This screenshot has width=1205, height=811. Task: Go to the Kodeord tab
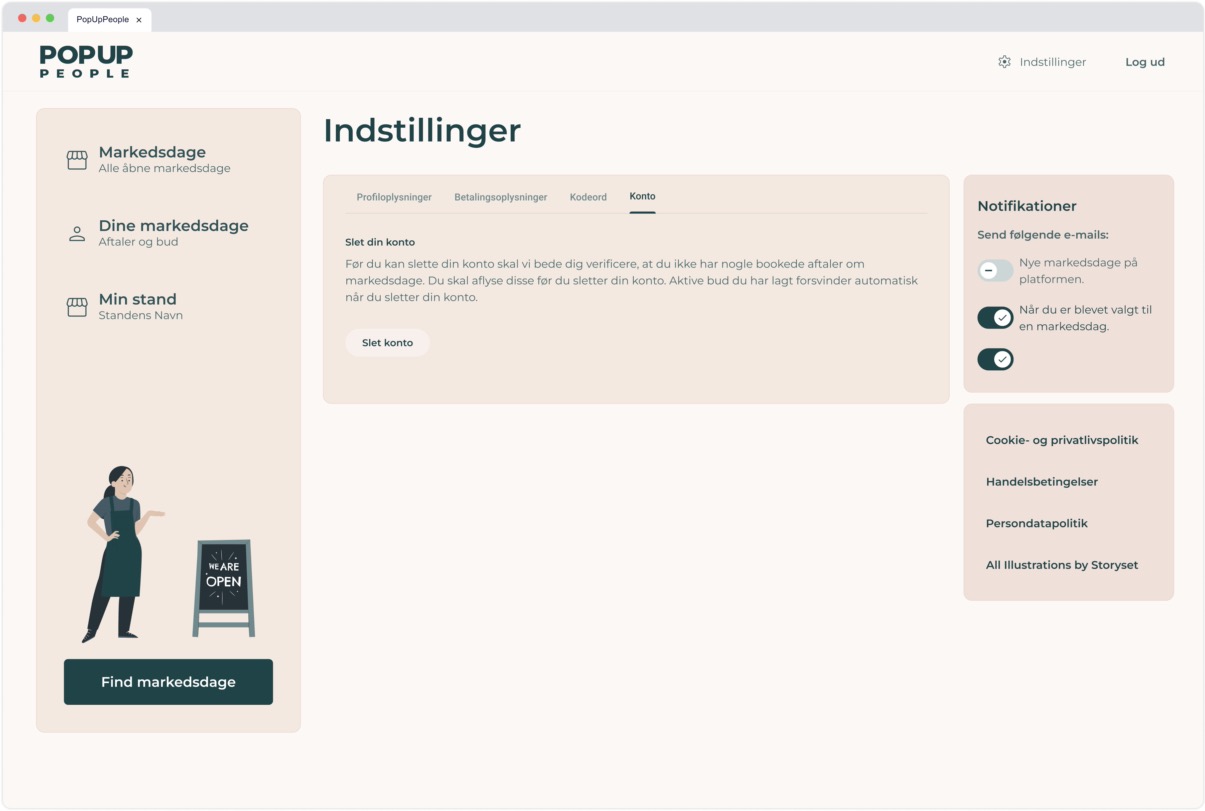588,197
